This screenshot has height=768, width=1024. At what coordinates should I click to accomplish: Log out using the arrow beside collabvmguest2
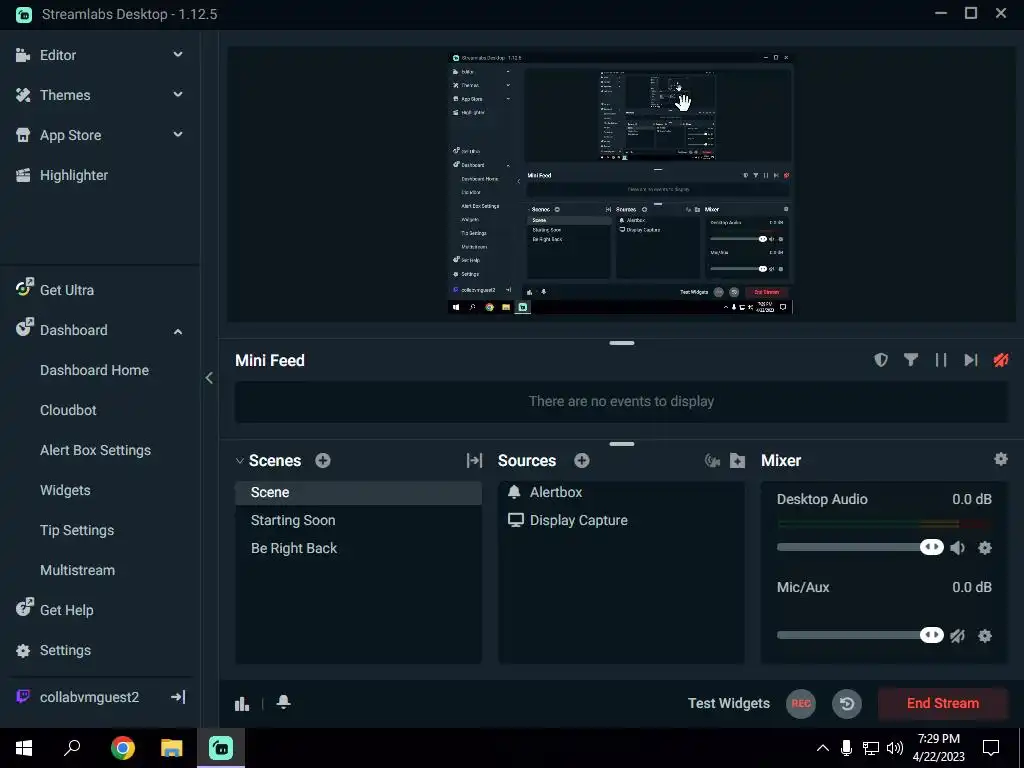pyautogui.click(x=178, y=697)
